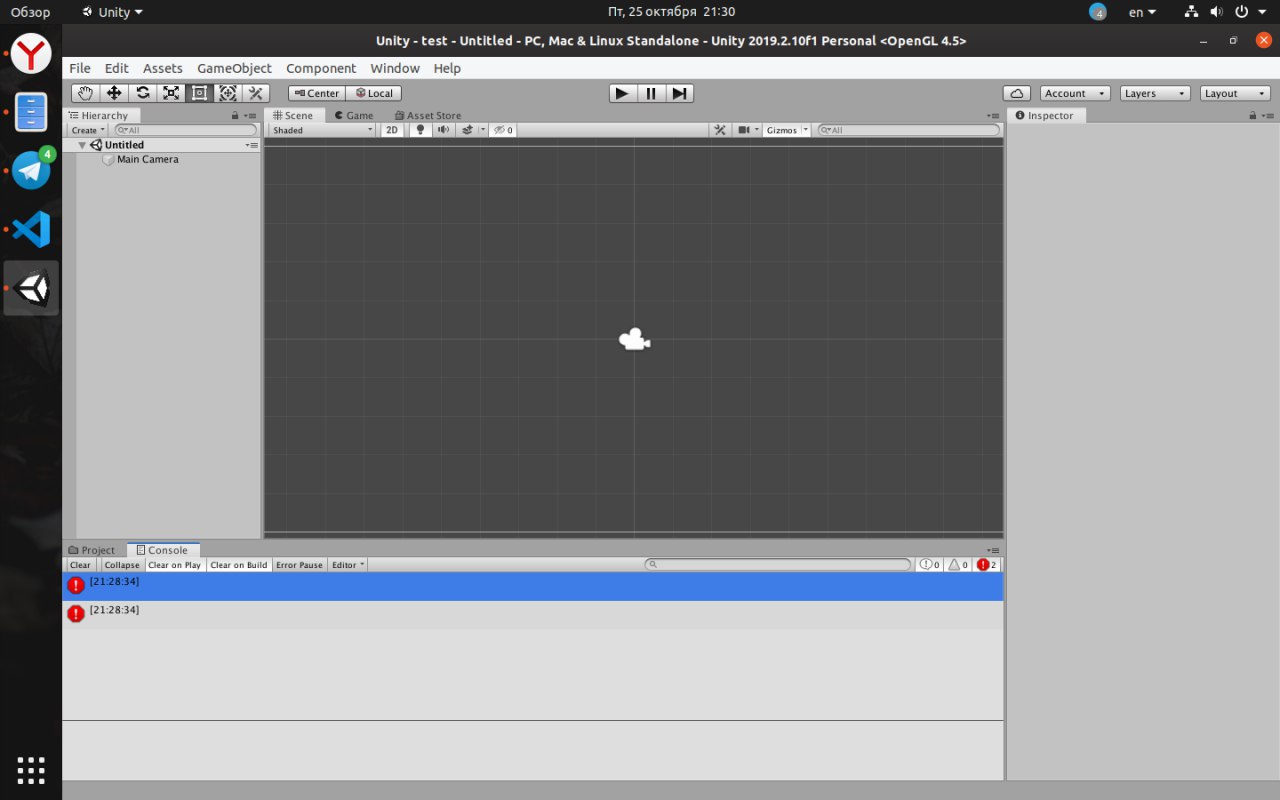Open the GameObject menu

pyautogui.click(x=234, y=68)
